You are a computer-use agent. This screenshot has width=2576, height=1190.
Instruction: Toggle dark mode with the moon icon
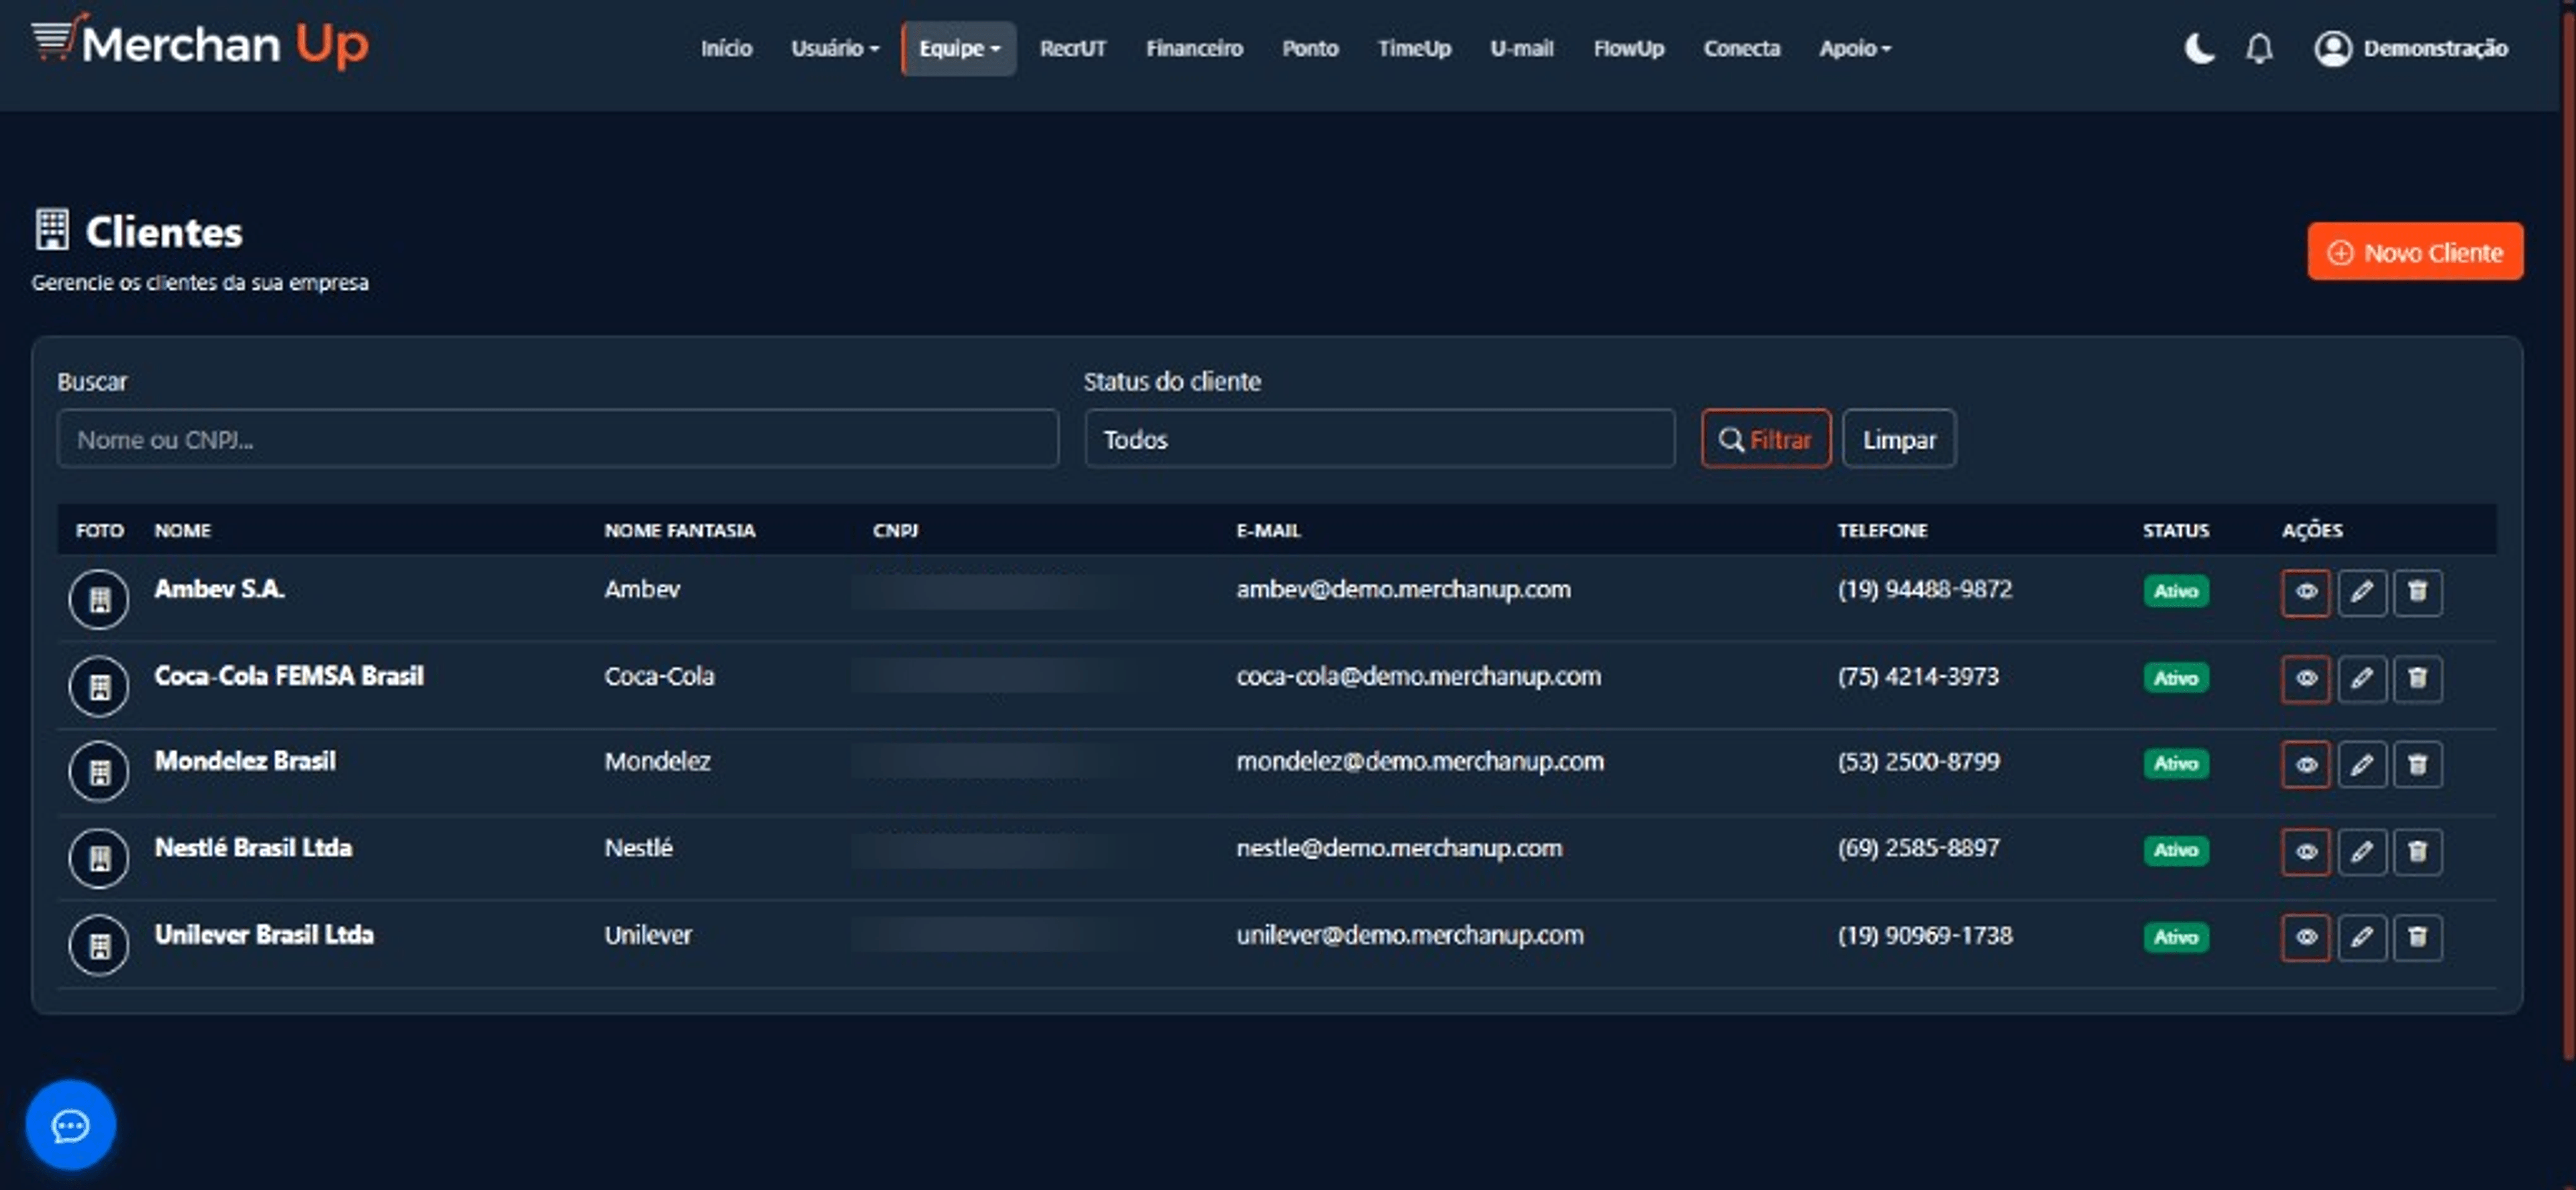pyautogui.click(x=2199, y=48)
